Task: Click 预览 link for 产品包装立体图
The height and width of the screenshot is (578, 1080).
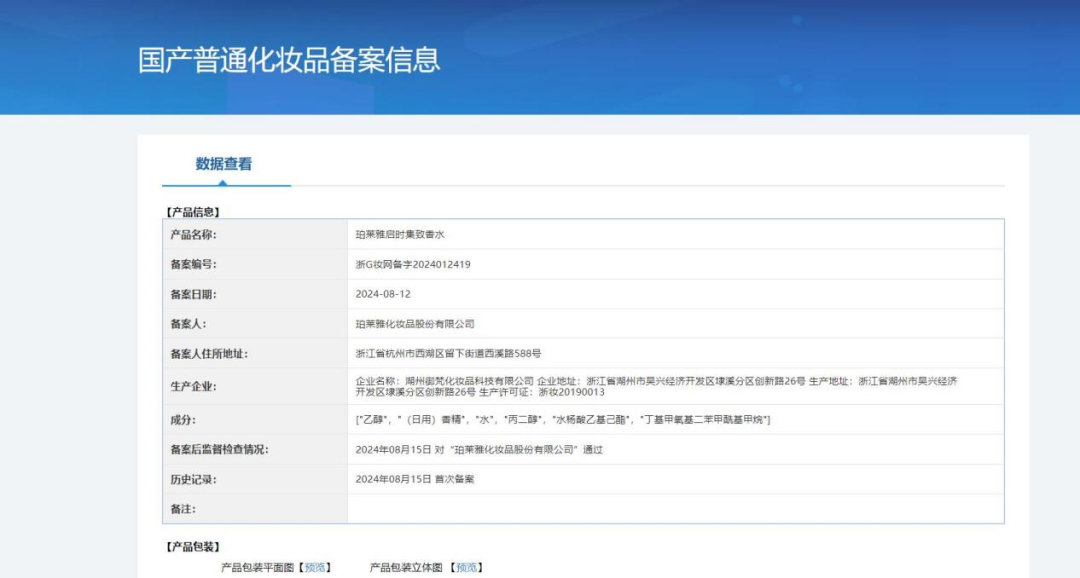Action: click(466, 567)
